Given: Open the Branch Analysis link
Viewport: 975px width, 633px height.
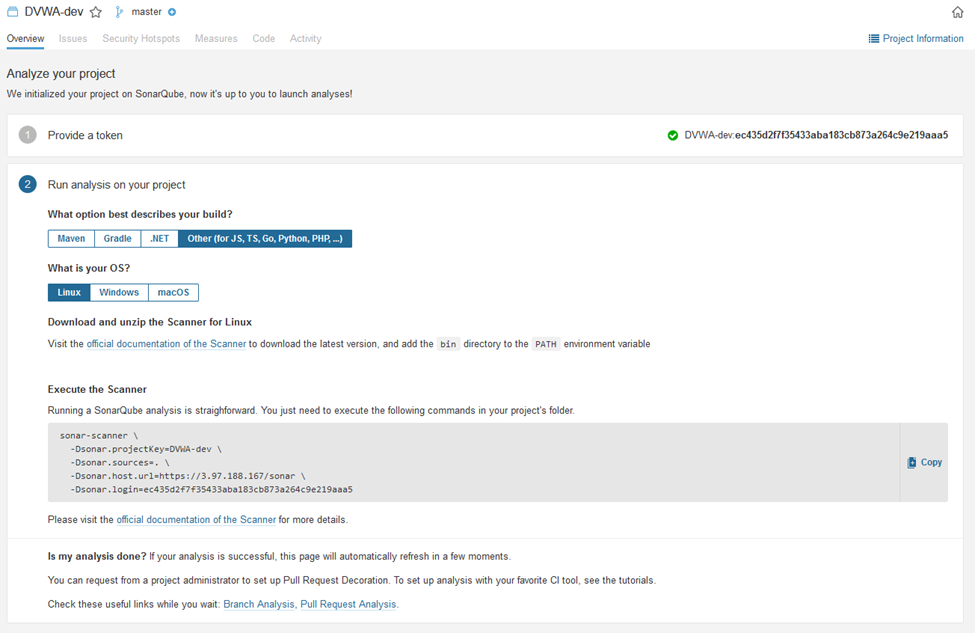Looking at the screenshot, I should coord(258,604).
